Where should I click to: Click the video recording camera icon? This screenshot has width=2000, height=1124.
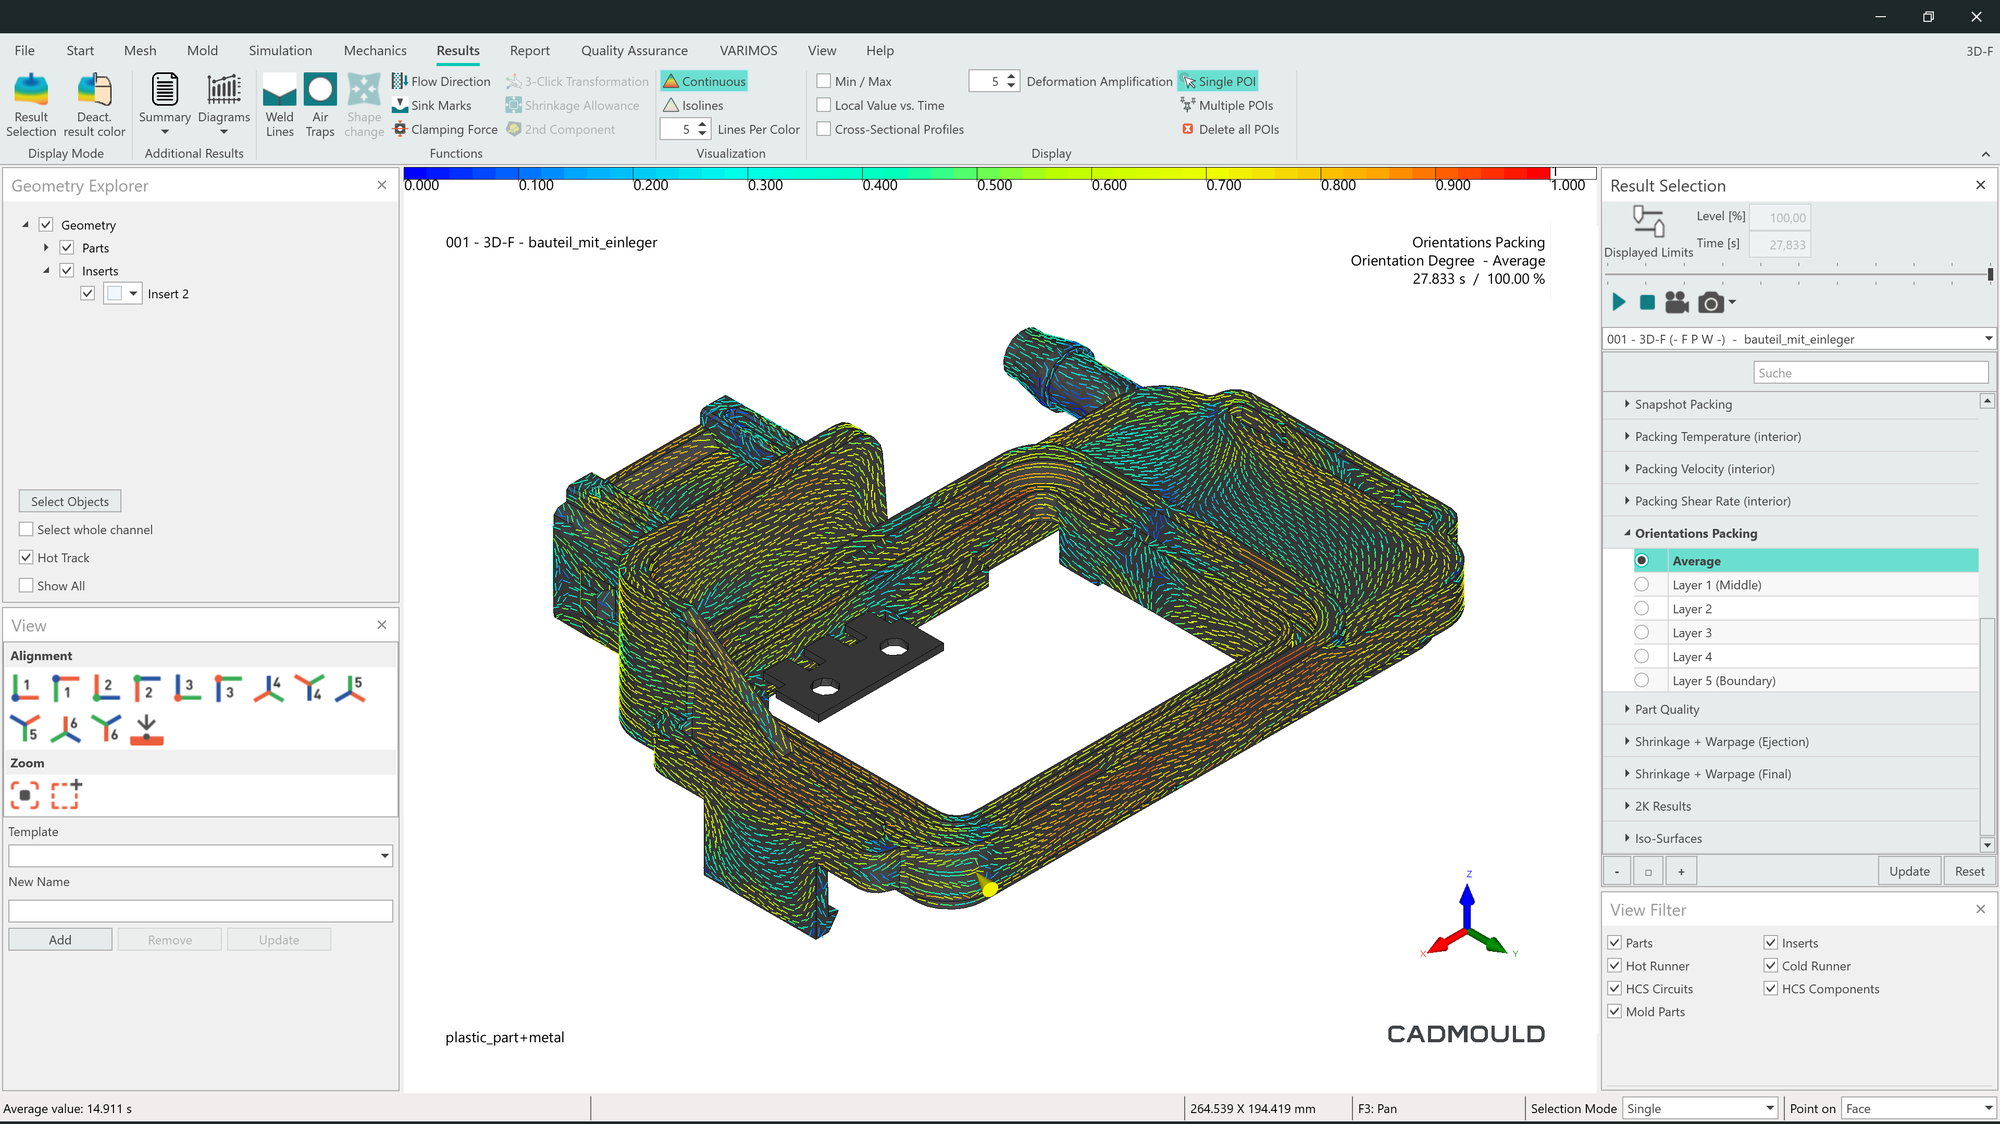click(x=1677, y=303)
